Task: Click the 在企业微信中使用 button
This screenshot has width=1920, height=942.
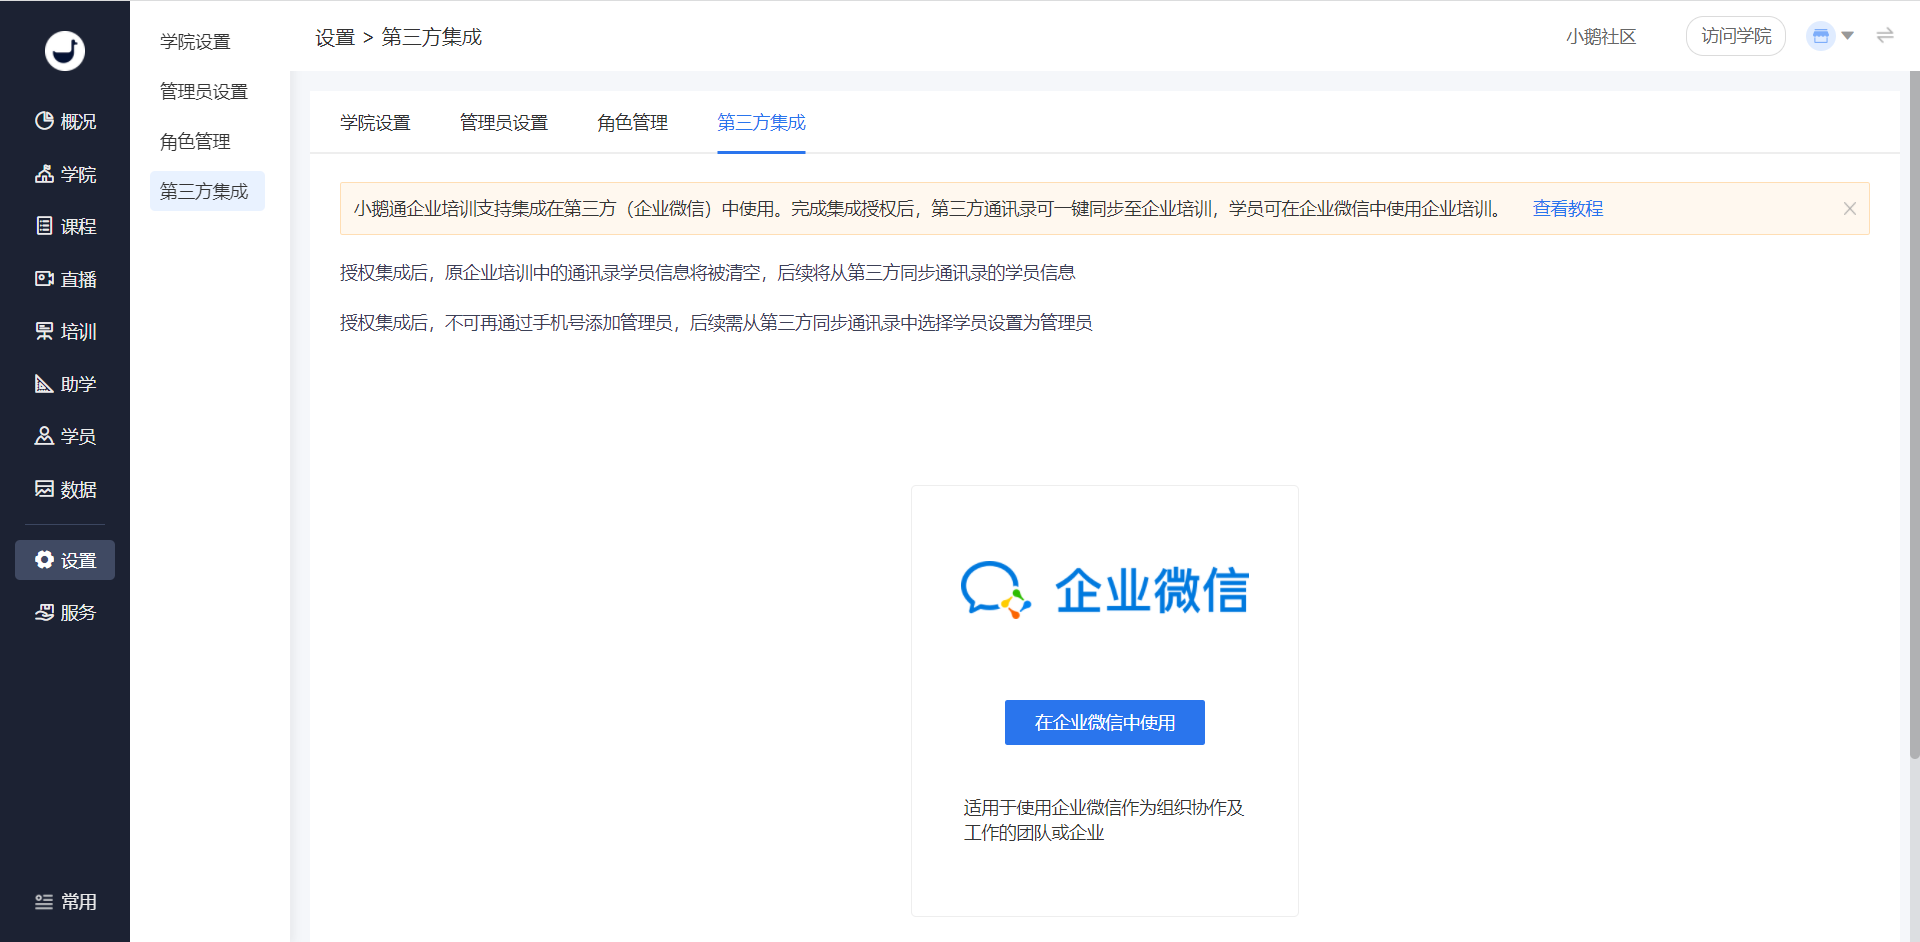Action: click(x=1105, y=723)
